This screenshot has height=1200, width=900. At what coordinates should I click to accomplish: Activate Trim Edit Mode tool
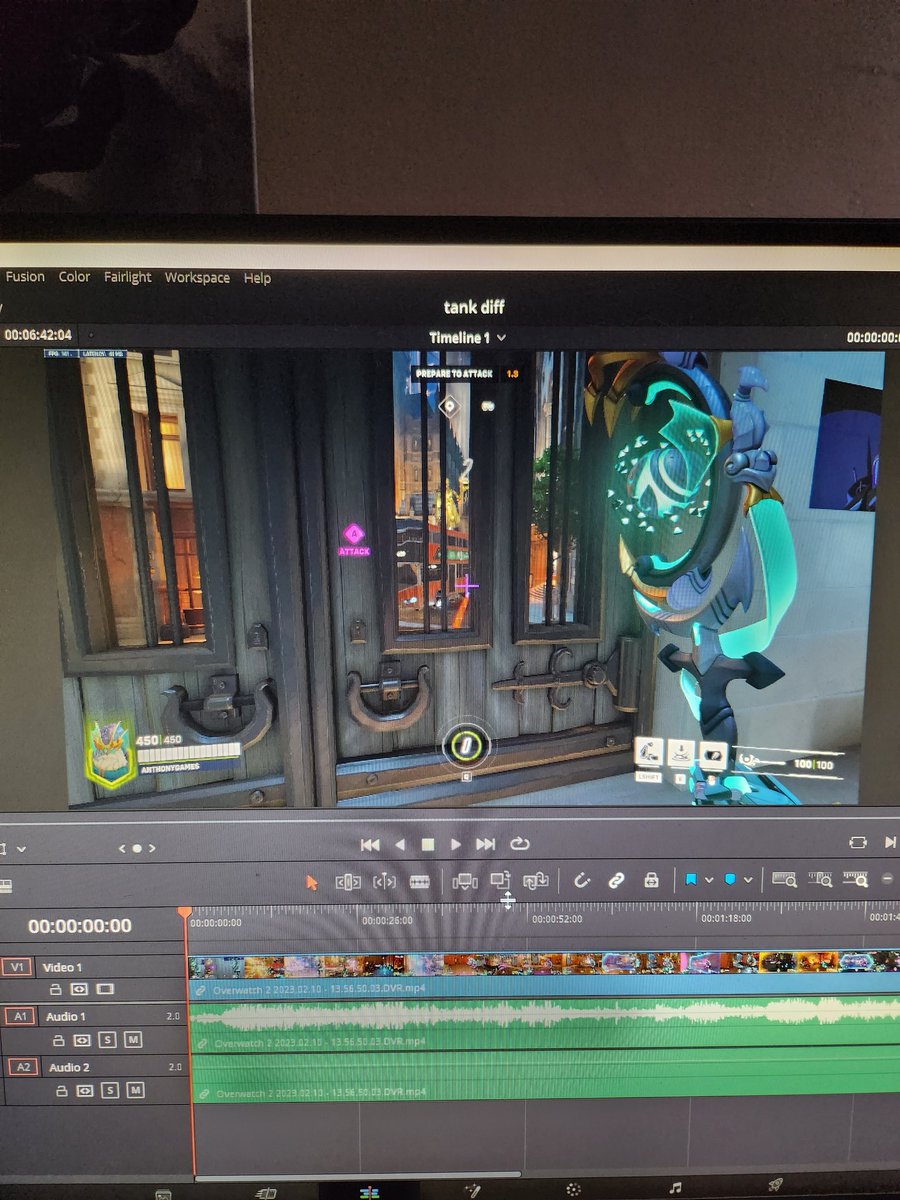[x=348, y=882]
